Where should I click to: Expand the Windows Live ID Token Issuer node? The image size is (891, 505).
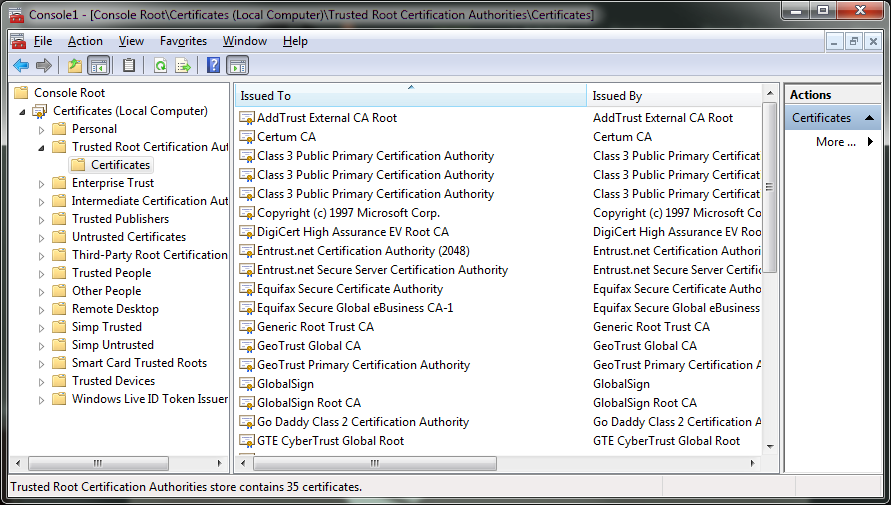pyautogui.click(x=41, y=400)
